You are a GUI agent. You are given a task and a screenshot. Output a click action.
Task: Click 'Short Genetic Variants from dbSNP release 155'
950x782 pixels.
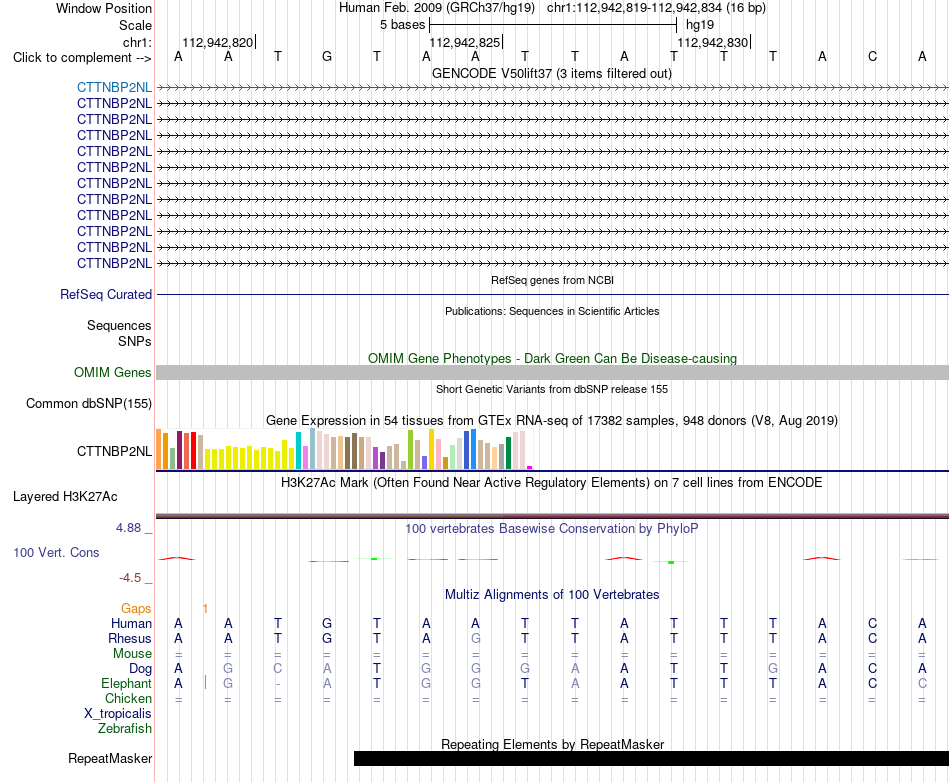coord(552,389)
